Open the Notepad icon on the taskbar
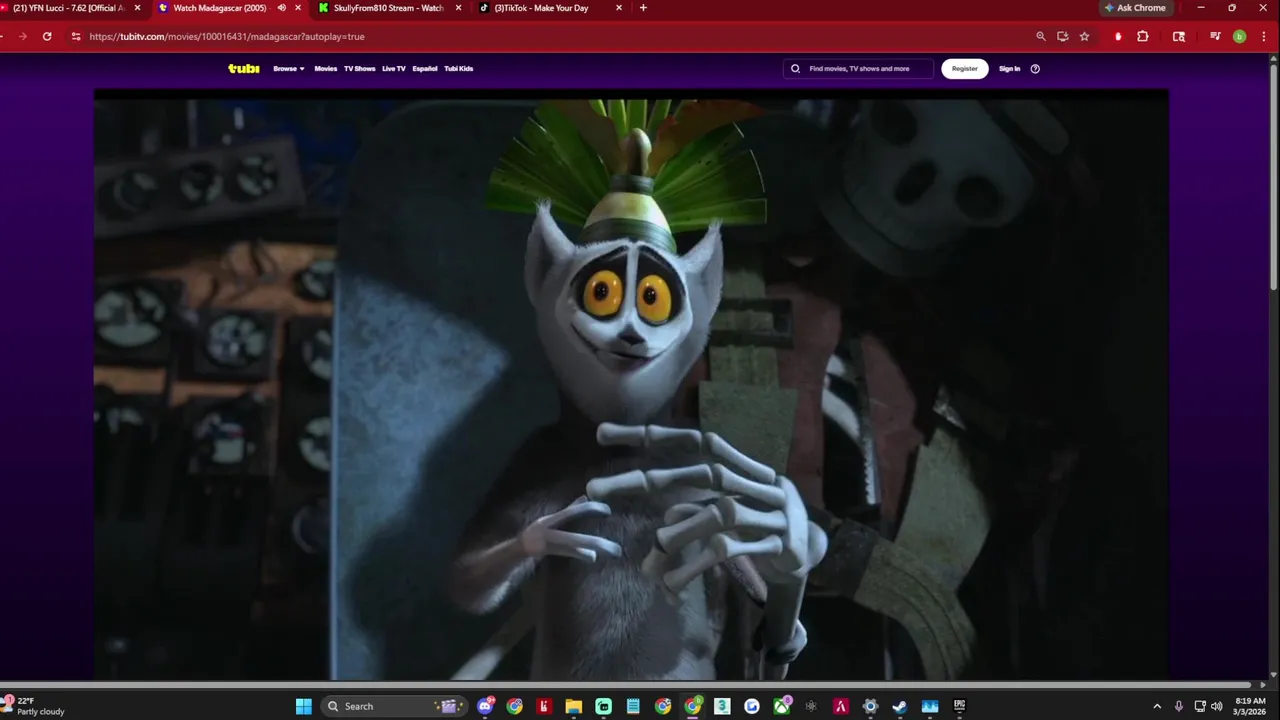1280x720 pixels. pyautogui.click(x=633, y=706)
